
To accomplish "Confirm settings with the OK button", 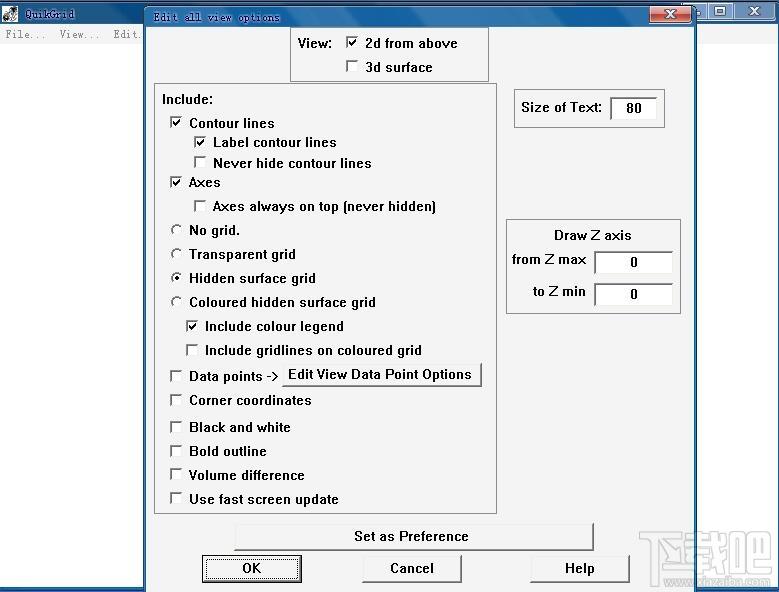I will pos(251,569).
